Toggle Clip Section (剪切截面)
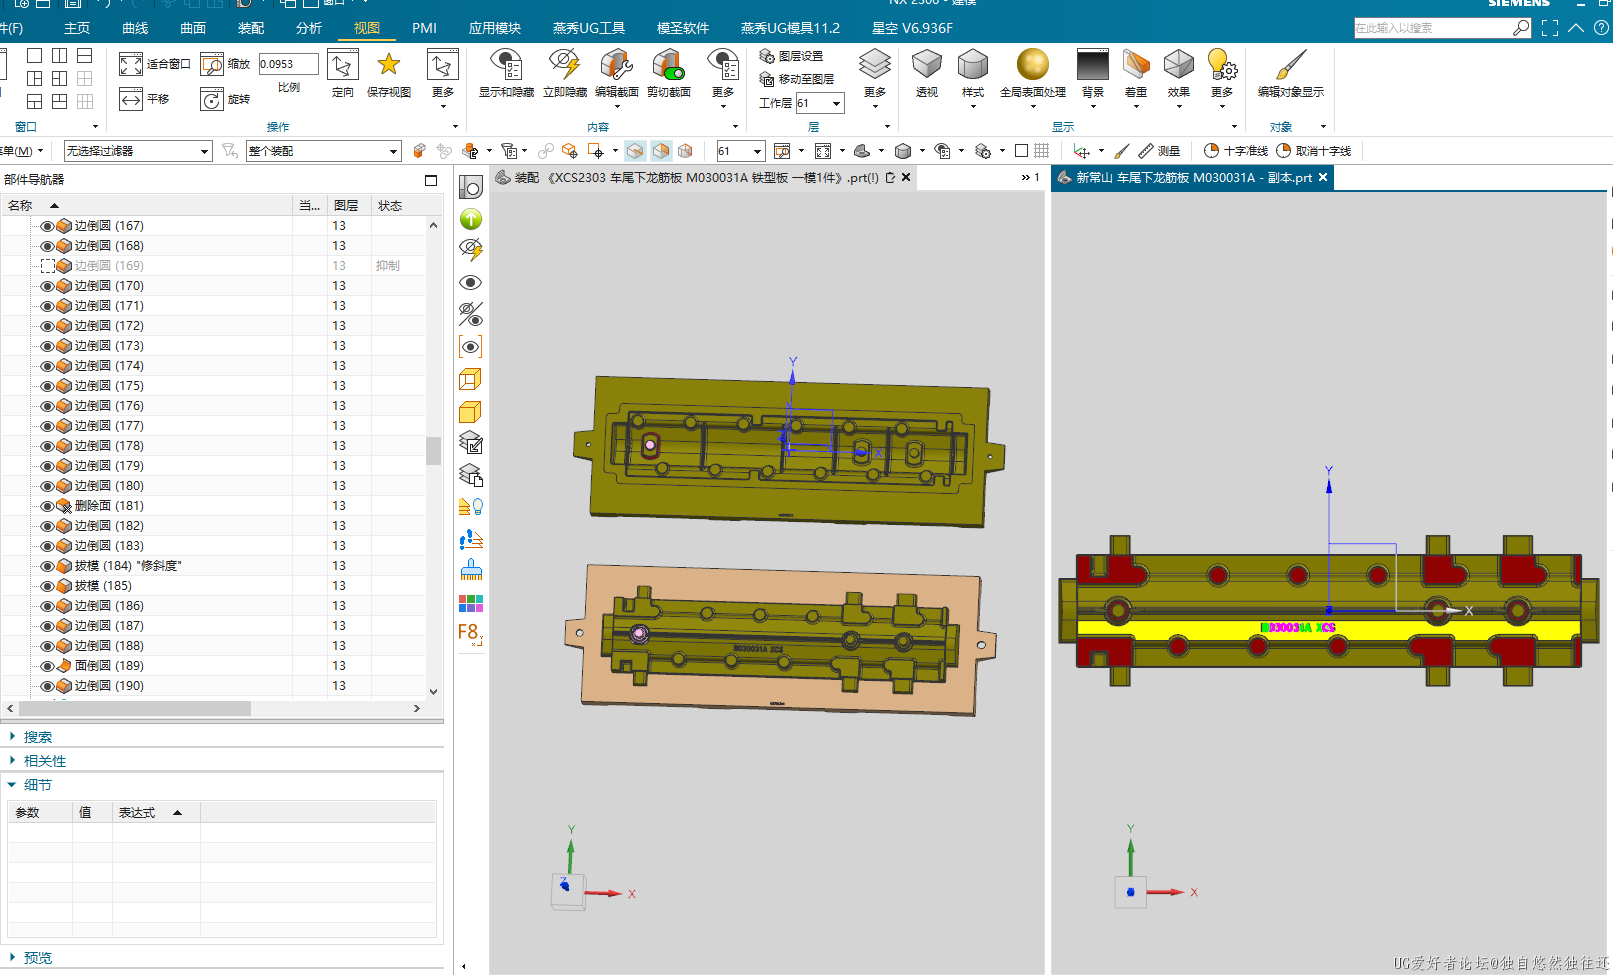 point(668,66)
